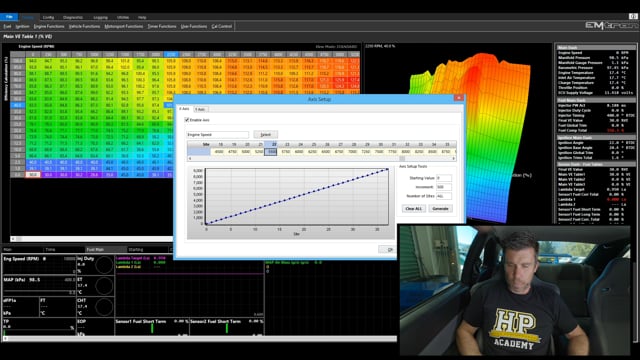Click the Main VE Table 1 title
The width and height of the screenshot is (640, 360).
27,36
